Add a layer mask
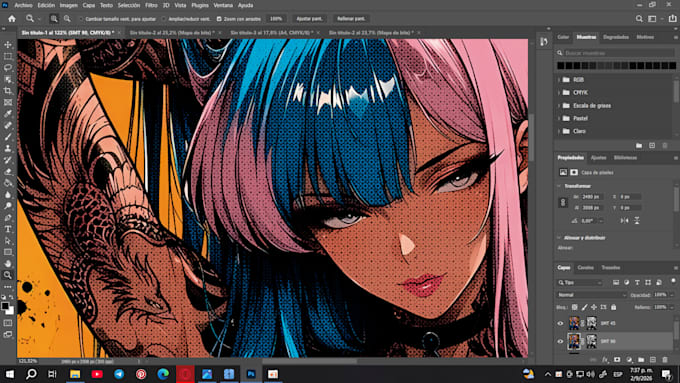Screen dimensions: 680x383 617,360
